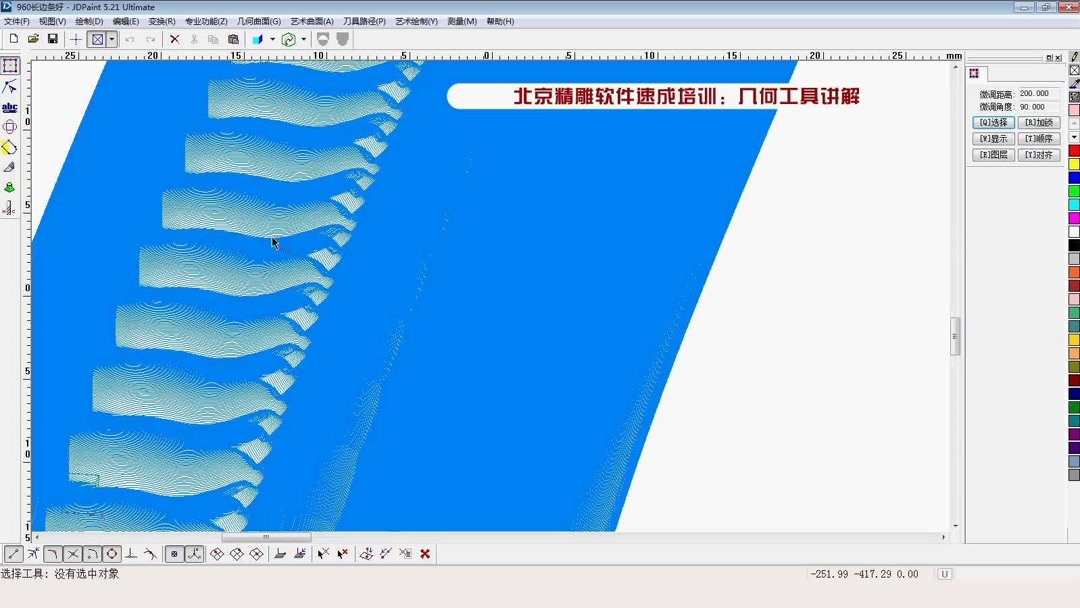Select the arrow selection tool in left toolbar
Screen dimensions: 1080x608
(x=11, y=65)
